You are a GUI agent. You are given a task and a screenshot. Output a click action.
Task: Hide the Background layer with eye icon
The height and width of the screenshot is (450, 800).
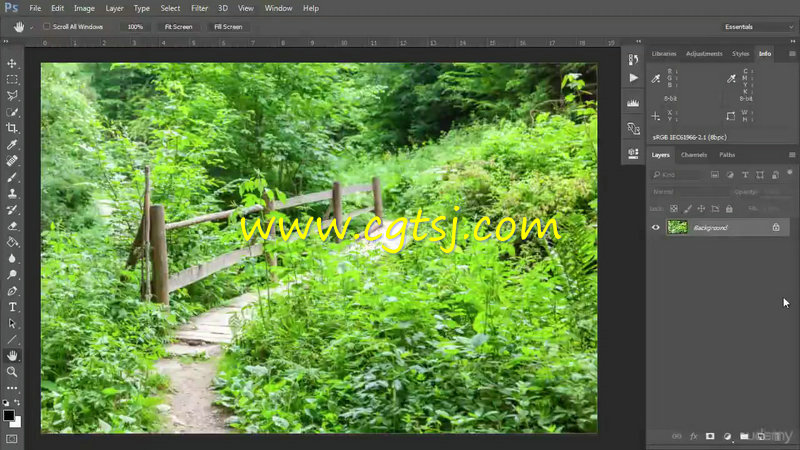pos(656,228)
